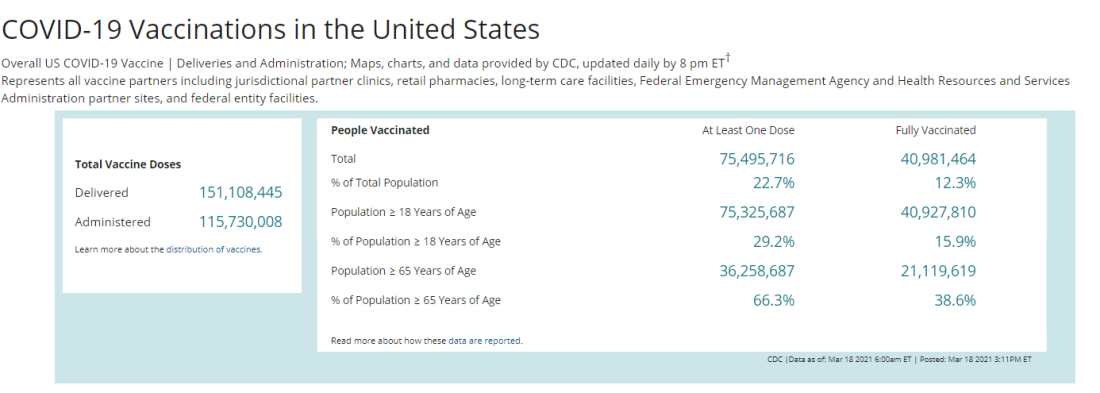Click the 66.3% of 65+ population figure
The width and height of the screenshot is (1100, 393).
click(x=773, y=300)
